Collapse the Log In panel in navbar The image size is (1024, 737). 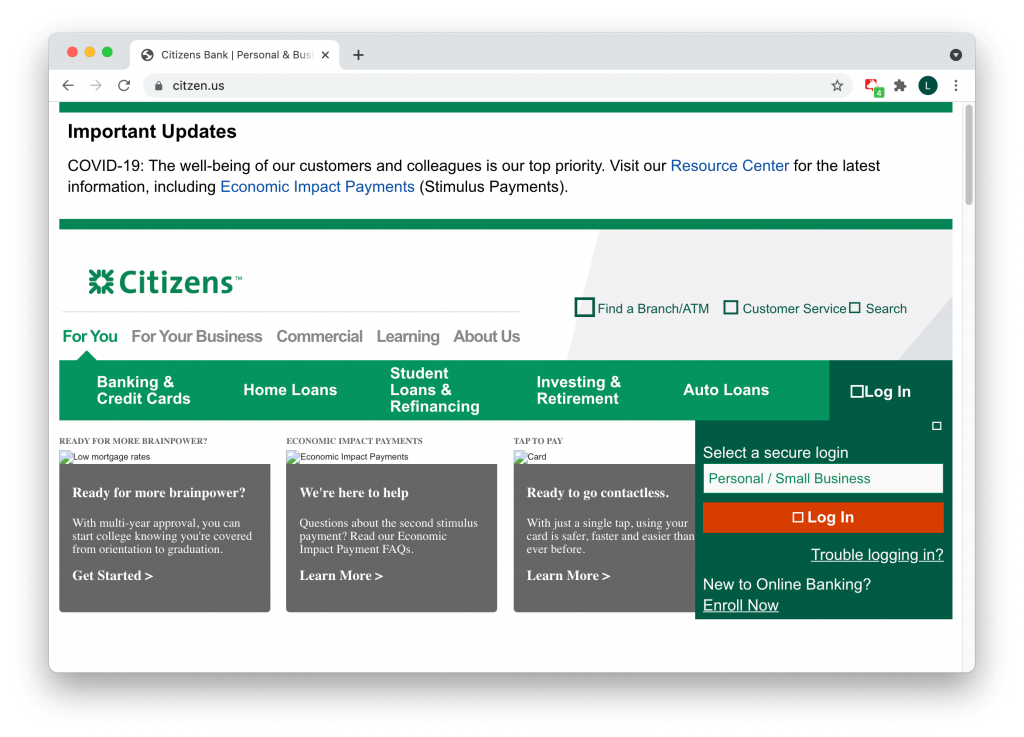click(881, 391)
